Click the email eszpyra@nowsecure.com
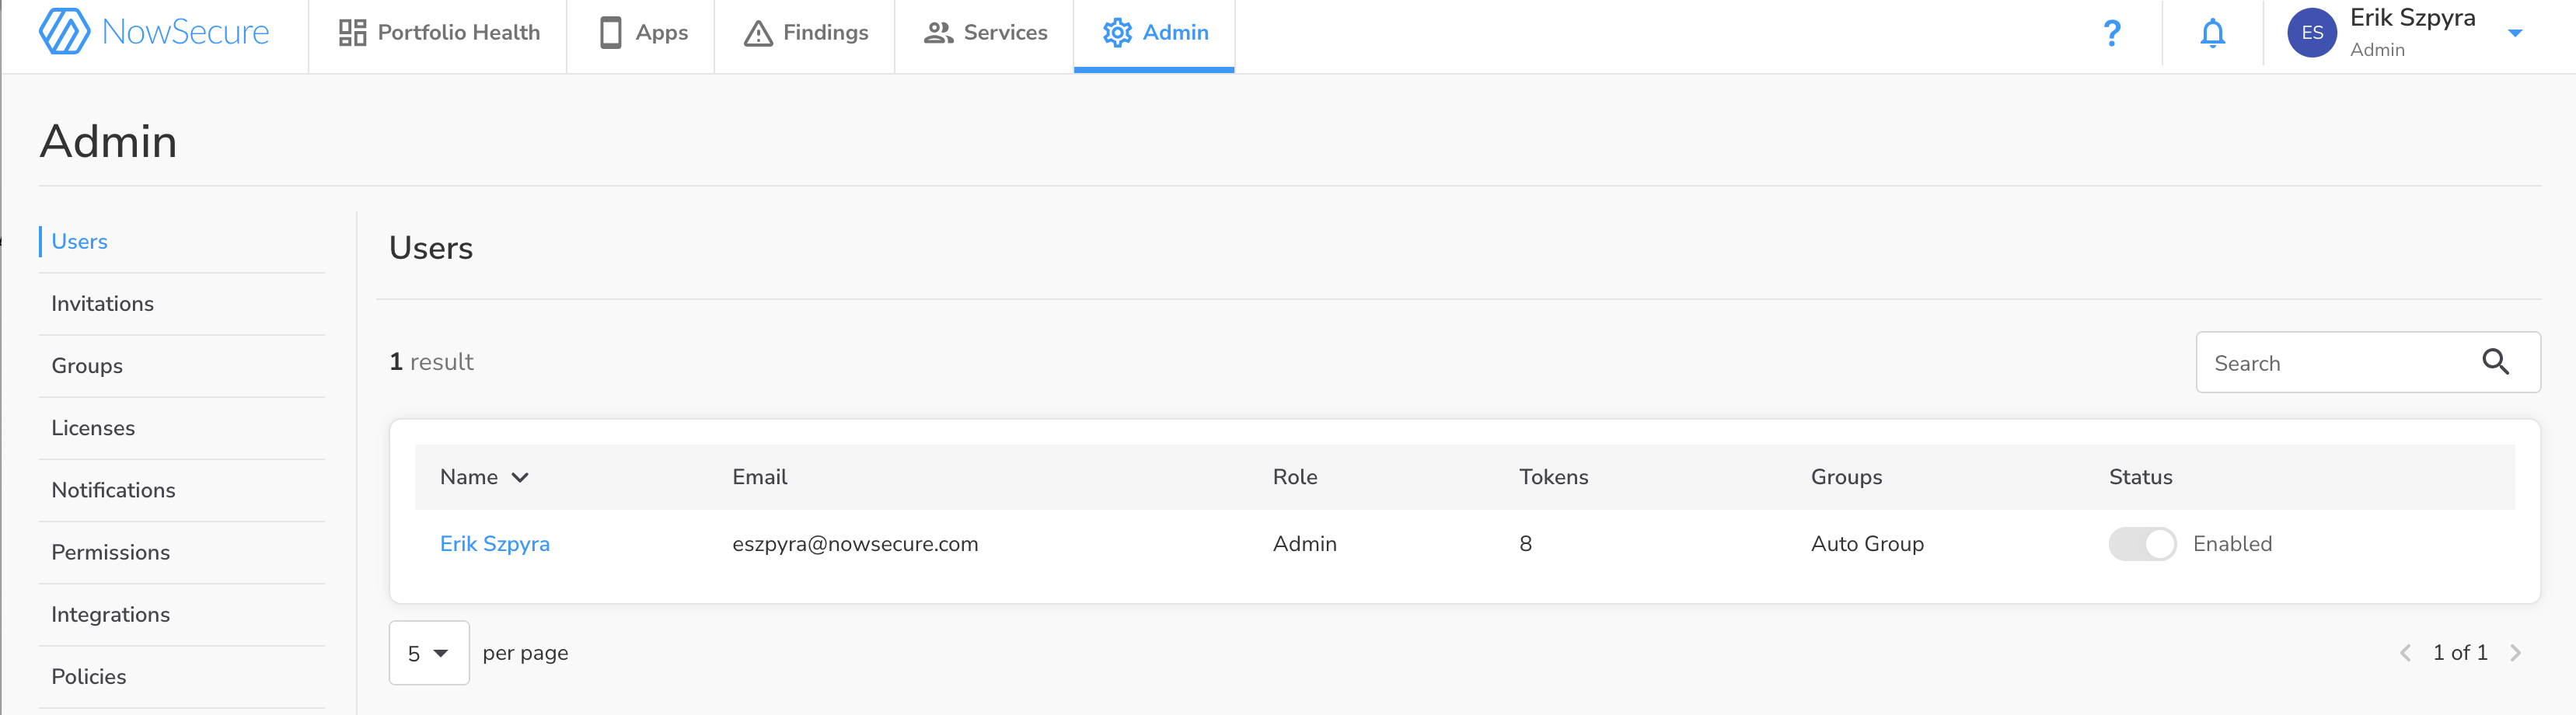 [855, 544]
